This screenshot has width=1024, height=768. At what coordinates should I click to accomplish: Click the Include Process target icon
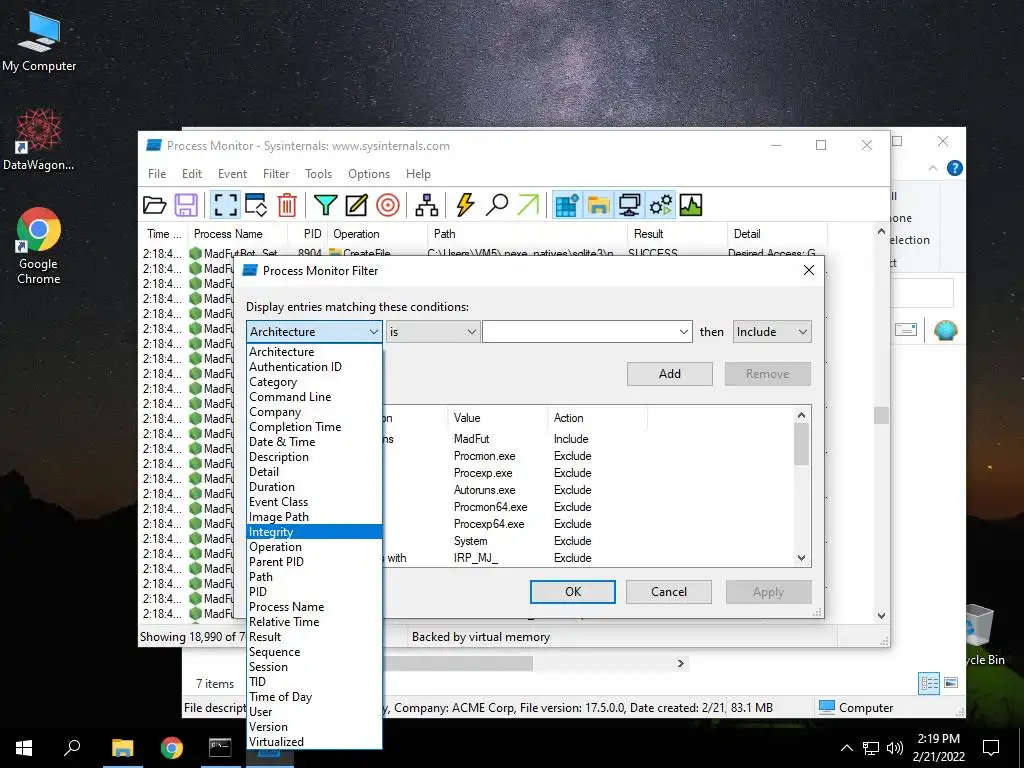(388, 205)
